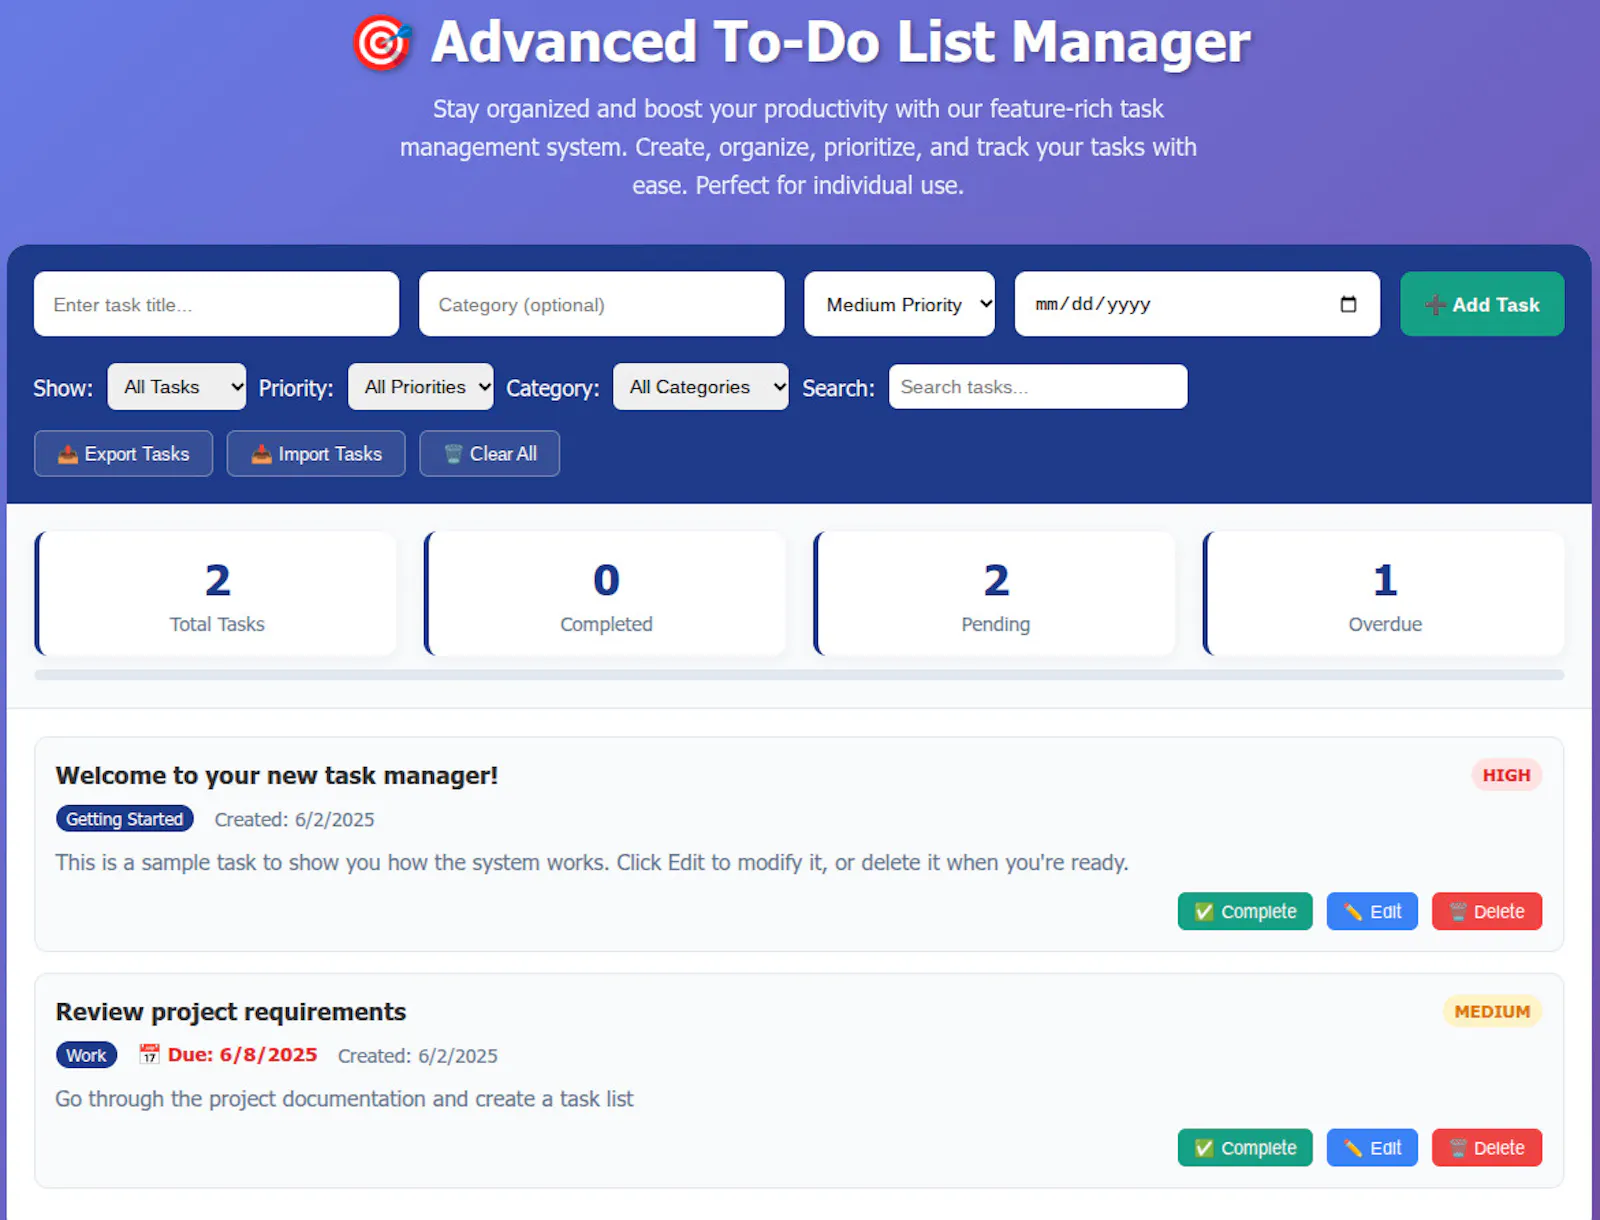Open the Medium Priority dropdown
The width and height of the screenshot is (1600, 1220).
tap(899, 304)
